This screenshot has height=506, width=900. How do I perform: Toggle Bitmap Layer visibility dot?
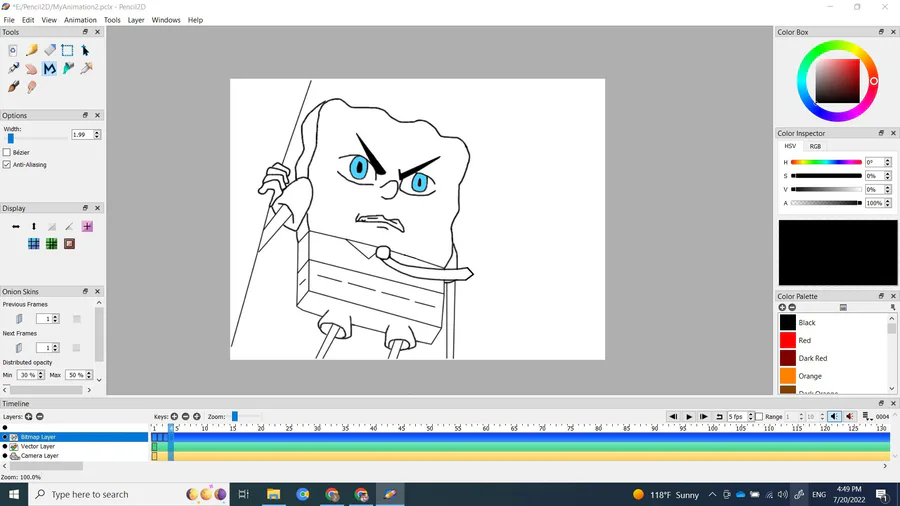tap(5, 437)
